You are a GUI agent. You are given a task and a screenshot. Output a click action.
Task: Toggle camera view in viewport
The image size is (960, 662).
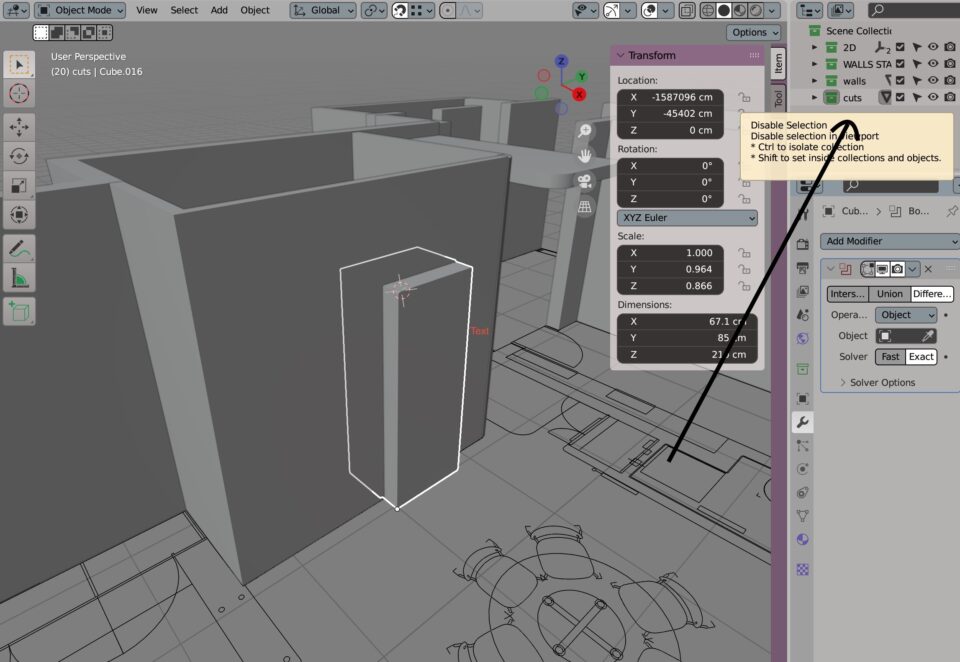point(586,181)
